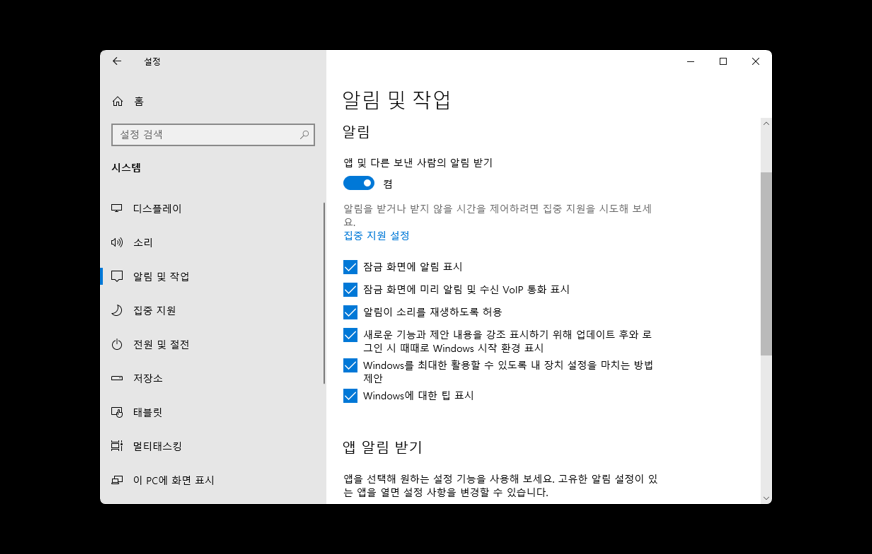Viewport: 872px width, 554px height.
Task: Uncheck Windows 시작 환경 표시 checkbox
Action: [350, 335]
